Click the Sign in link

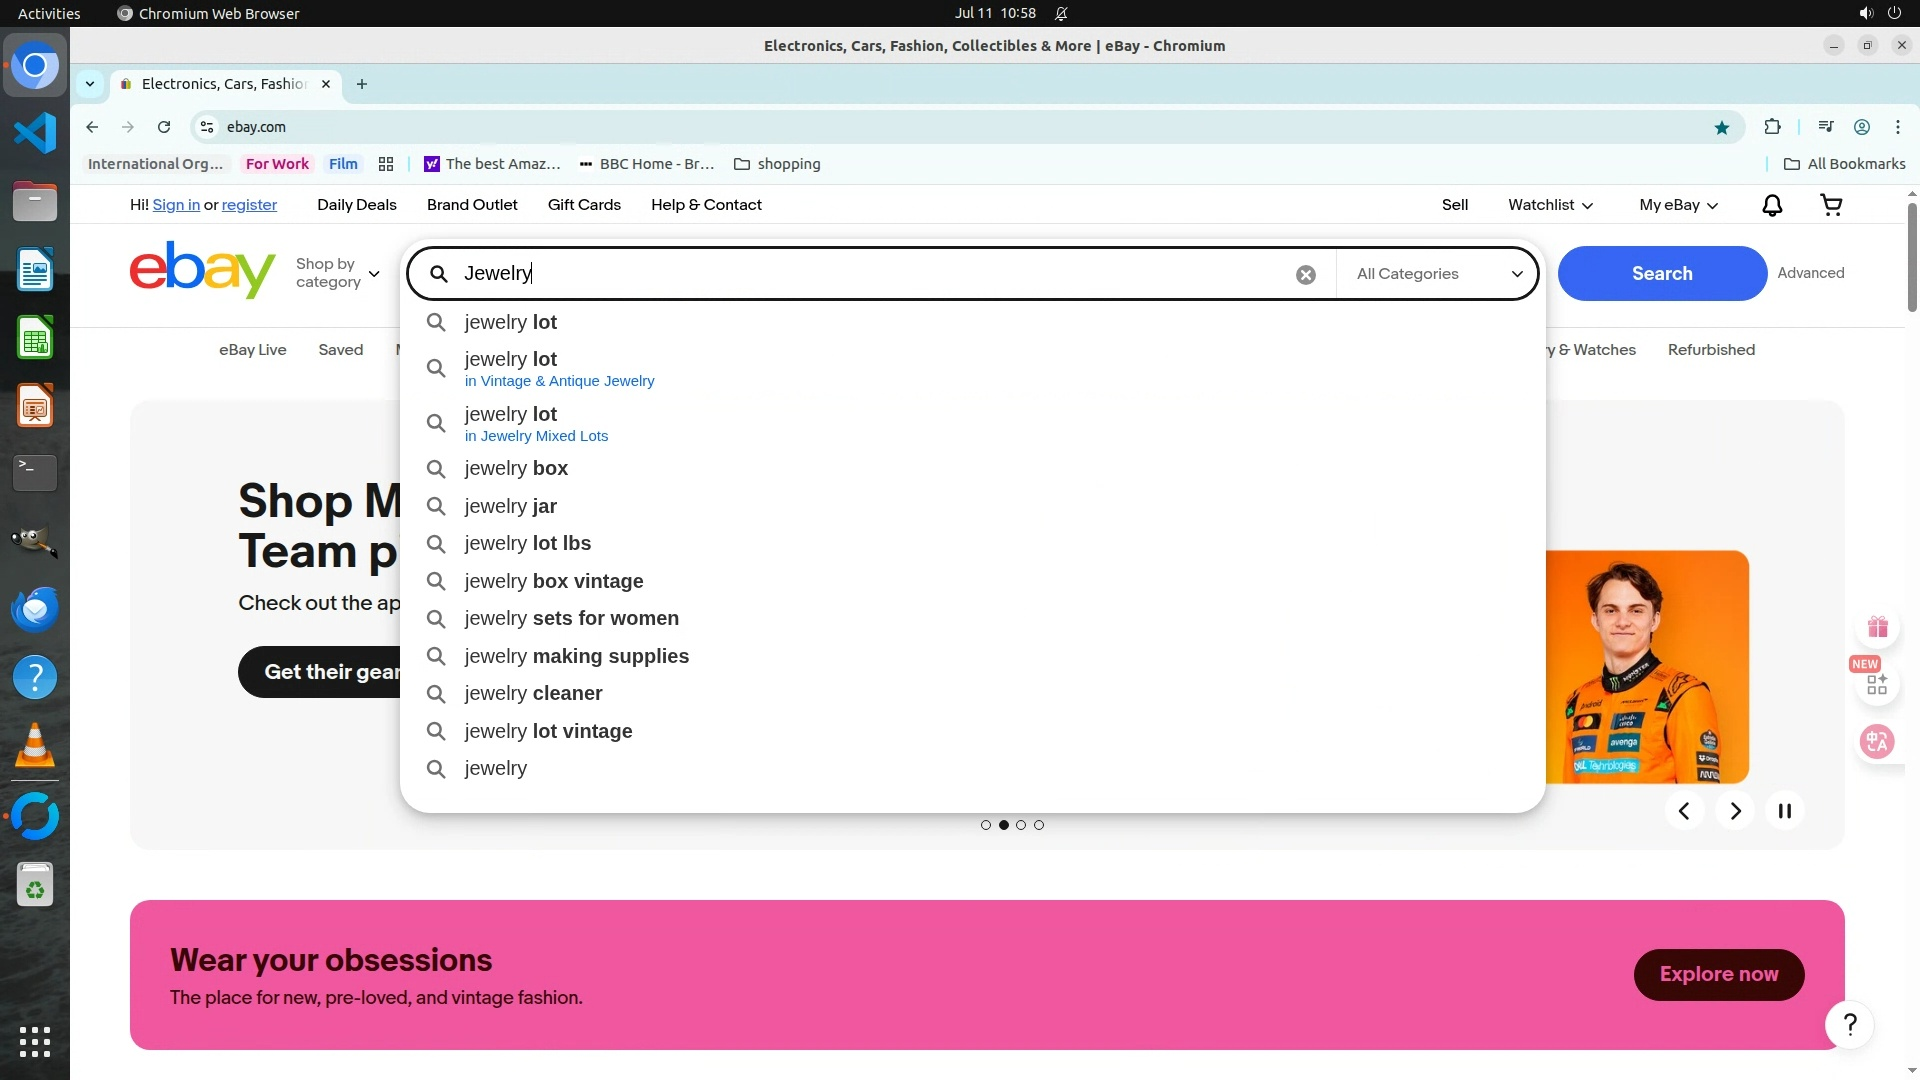tap(176, 205)
